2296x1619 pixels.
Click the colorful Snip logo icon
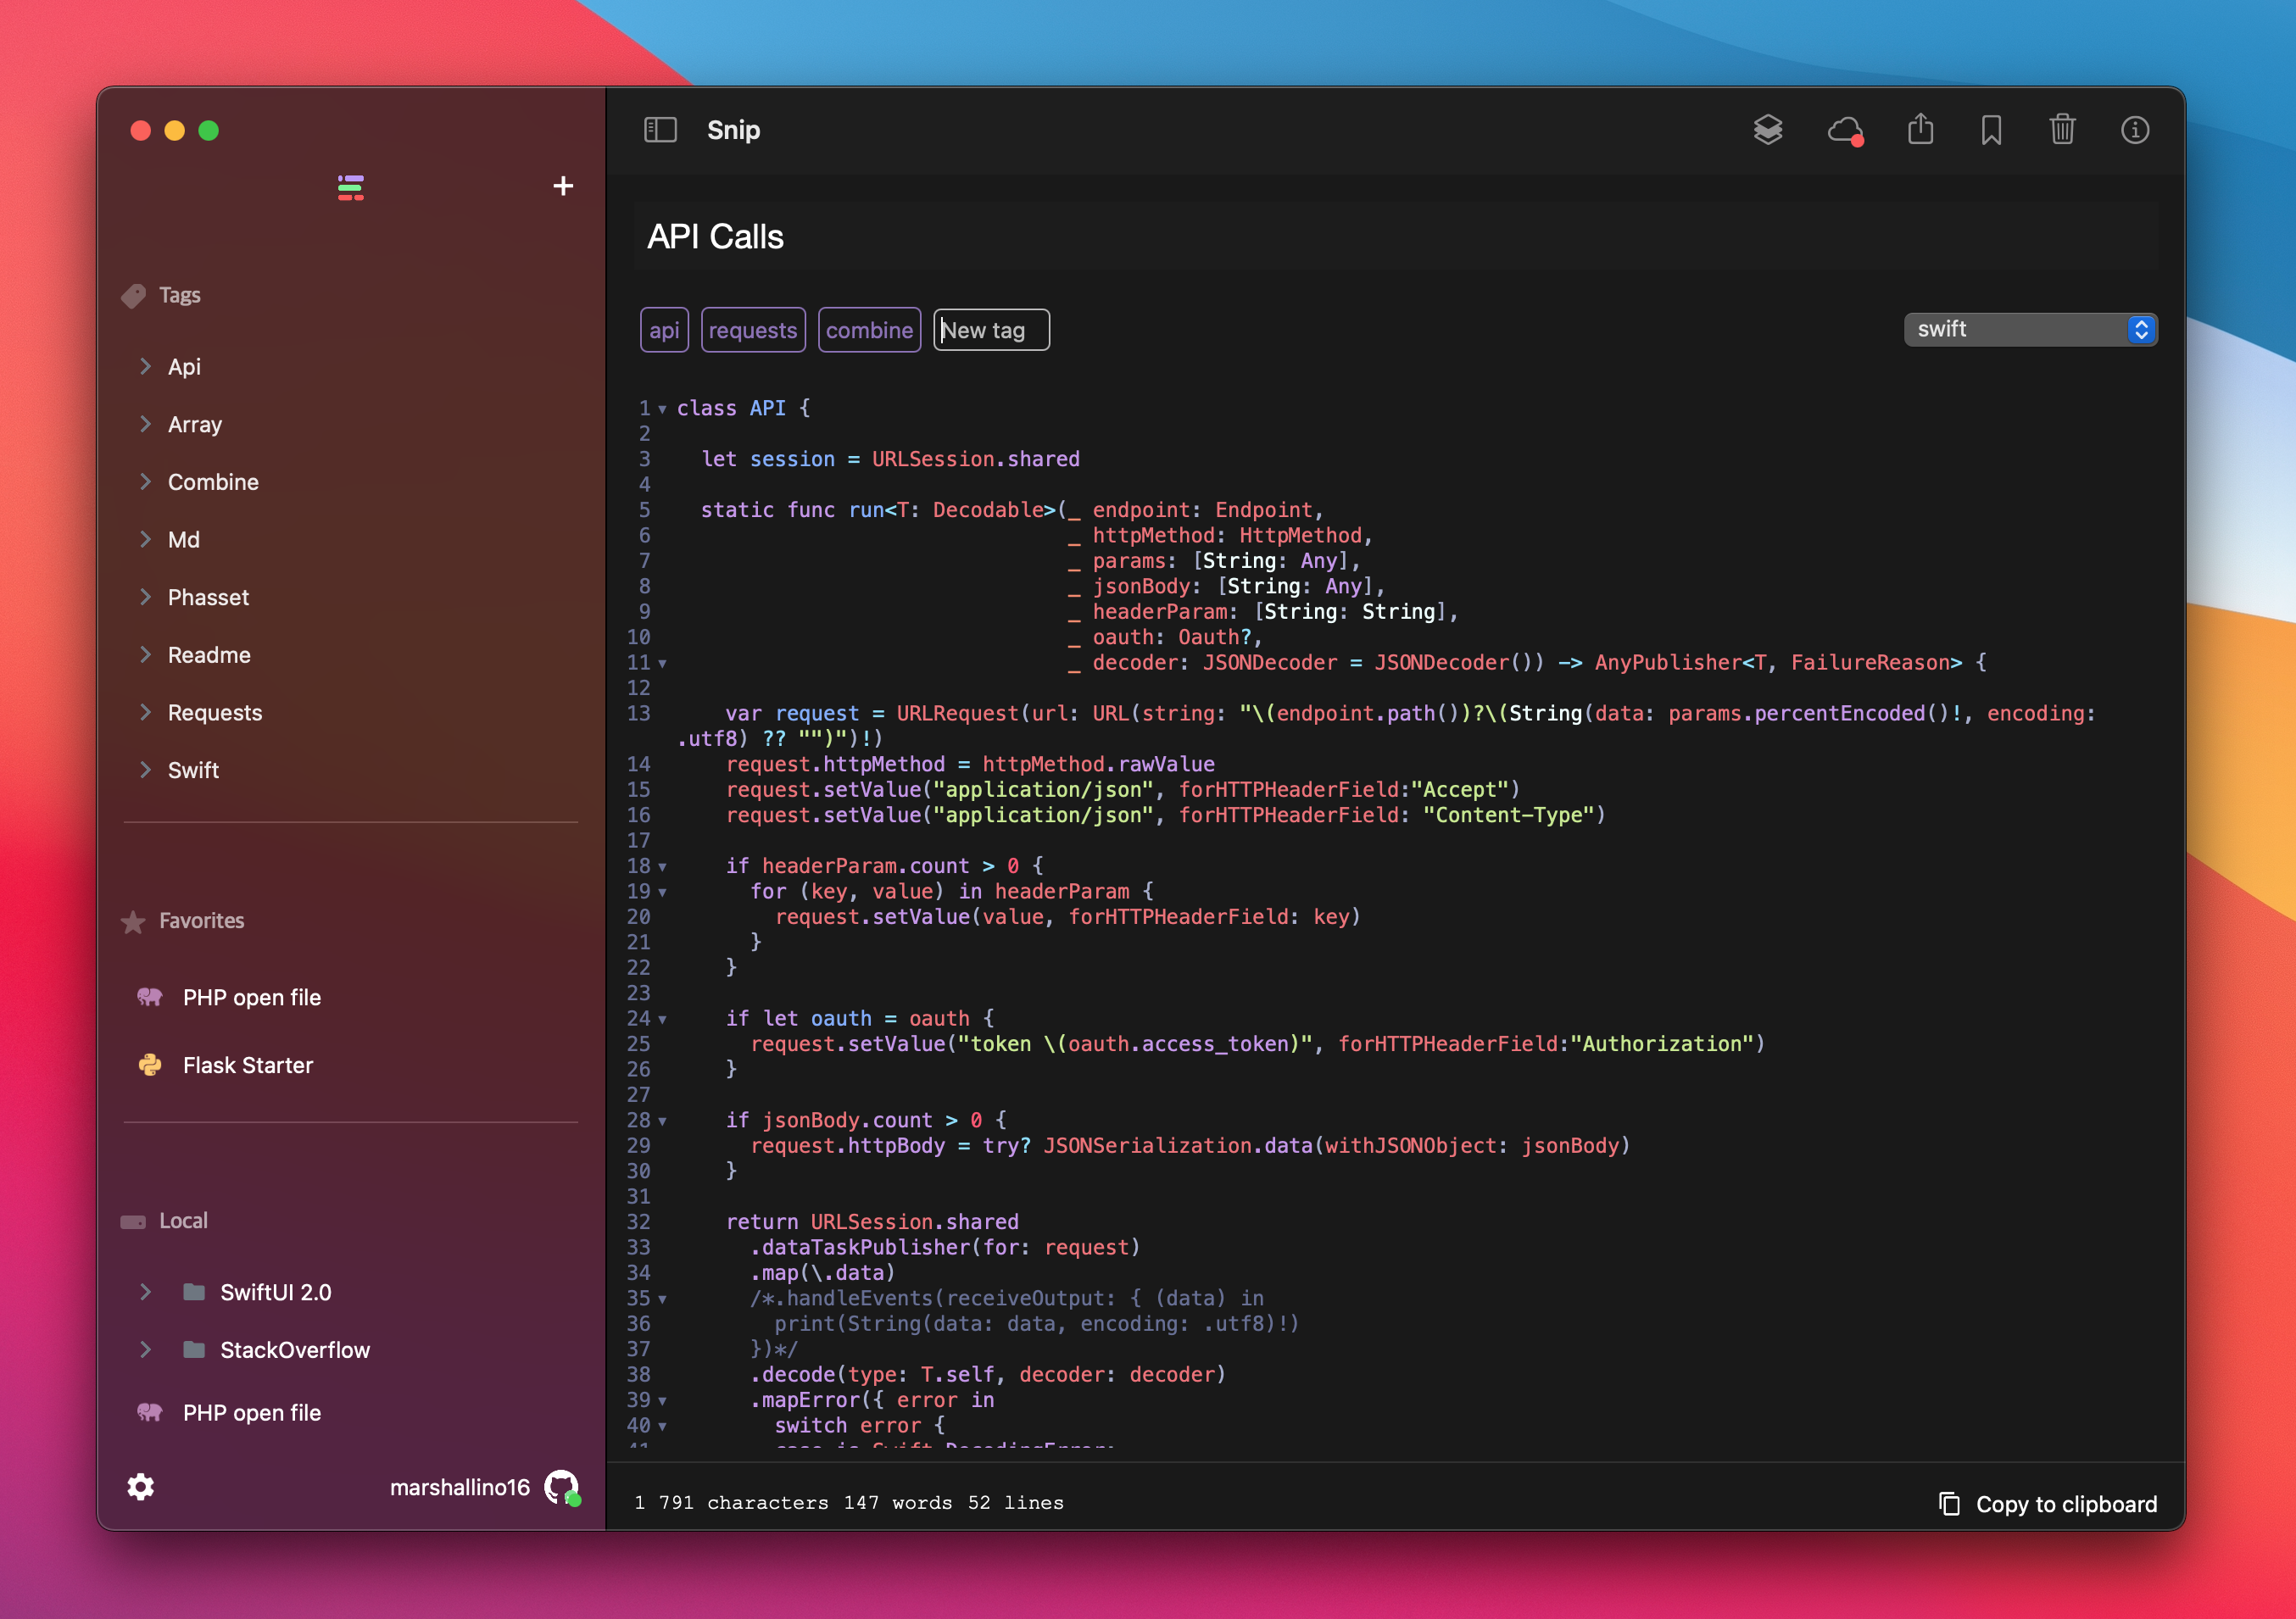350,187
